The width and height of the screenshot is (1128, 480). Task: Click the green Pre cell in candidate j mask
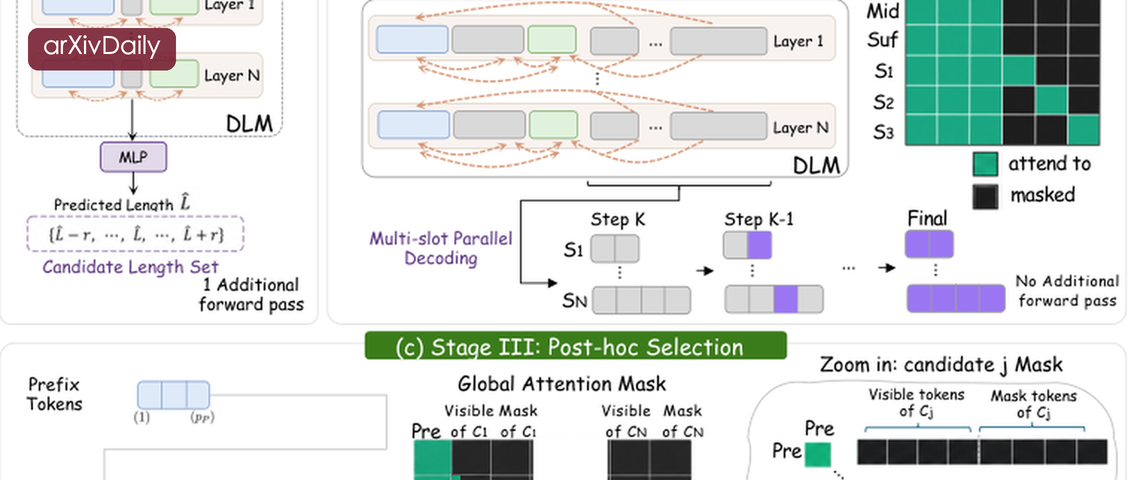[x=818, y=455]
